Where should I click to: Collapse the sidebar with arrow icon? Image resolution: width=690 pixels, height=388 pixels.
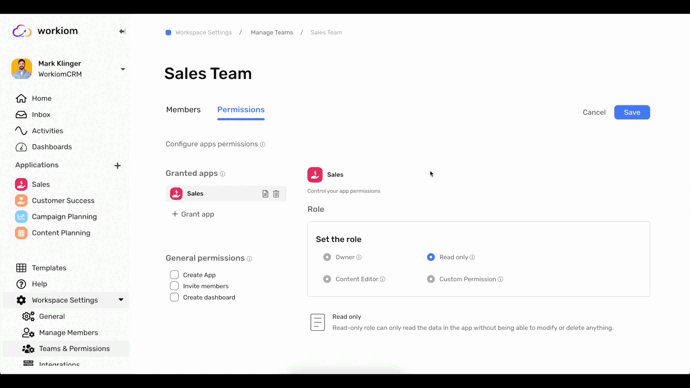[122, 31]
